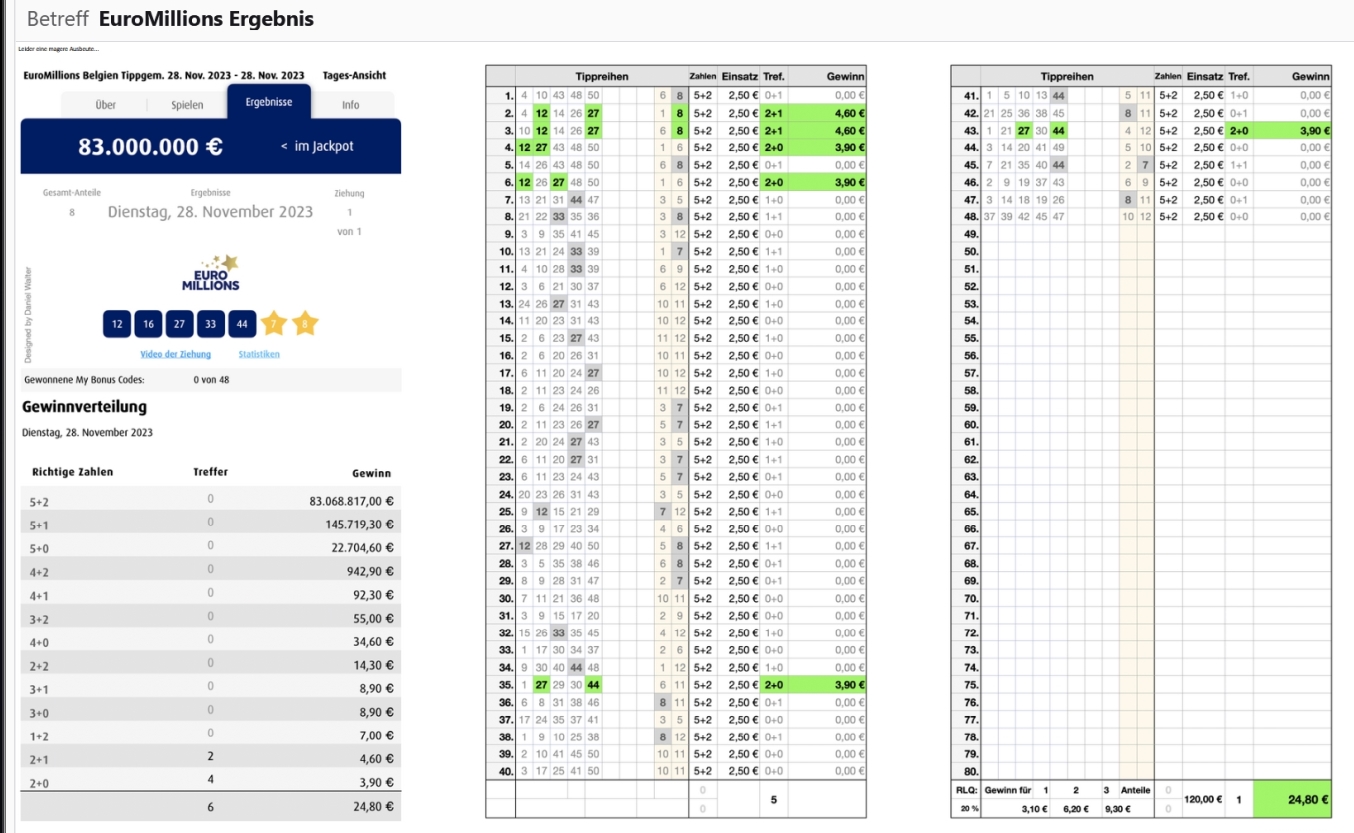Image resolution: width=1354 pixels, height=833 pixels.
Task: Click the 'Treffer' column header
Action: pyautogui.click(x=210, y=472)
